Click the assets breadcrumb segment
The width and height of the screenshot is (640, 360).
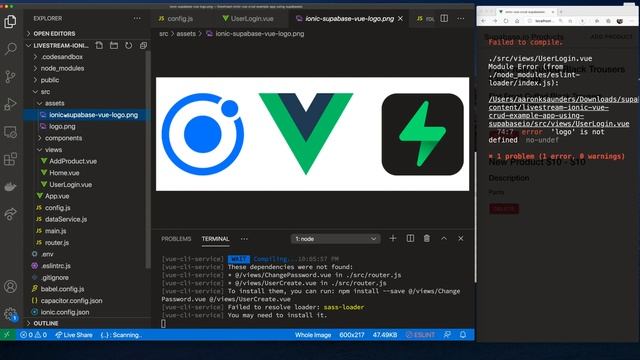click(186, 33)
